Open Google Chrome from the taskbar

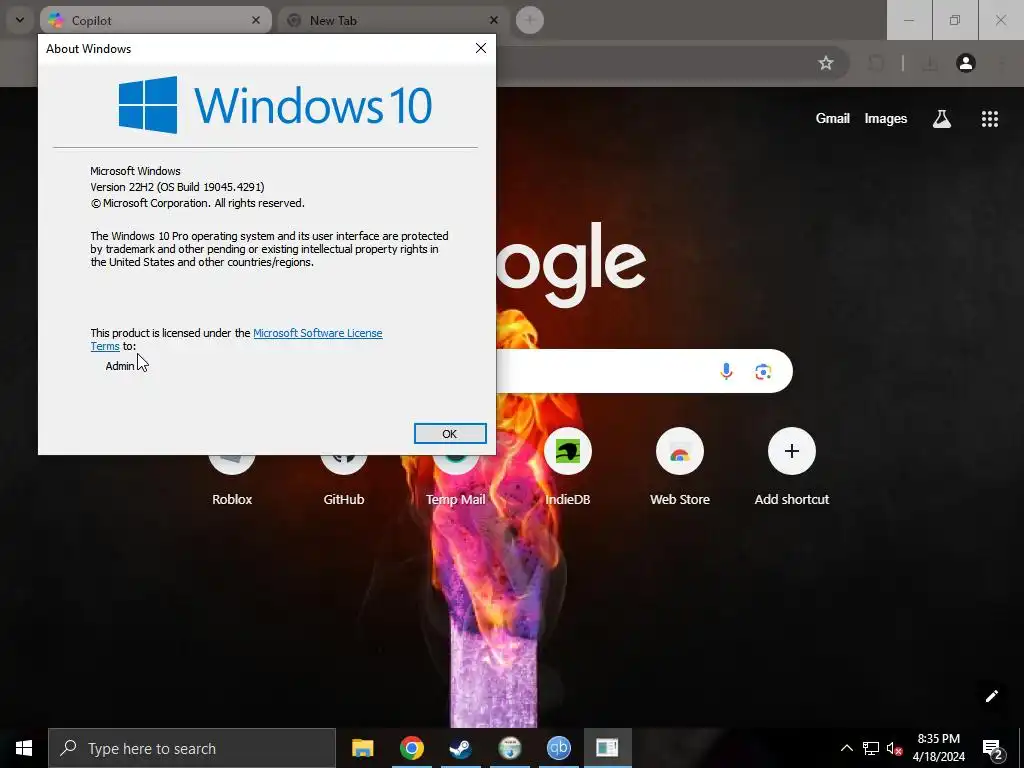[411, 748]
